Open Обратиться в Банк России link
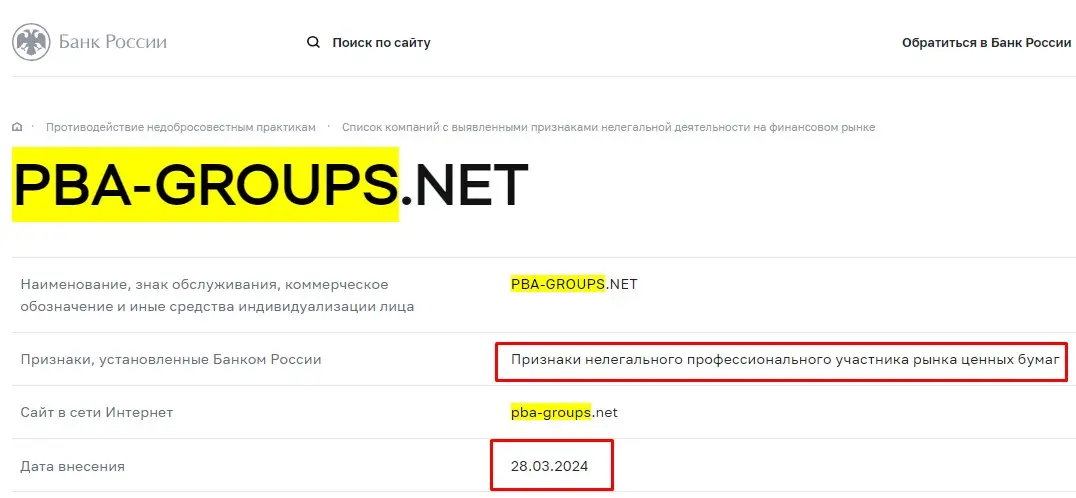 point(986,43)
